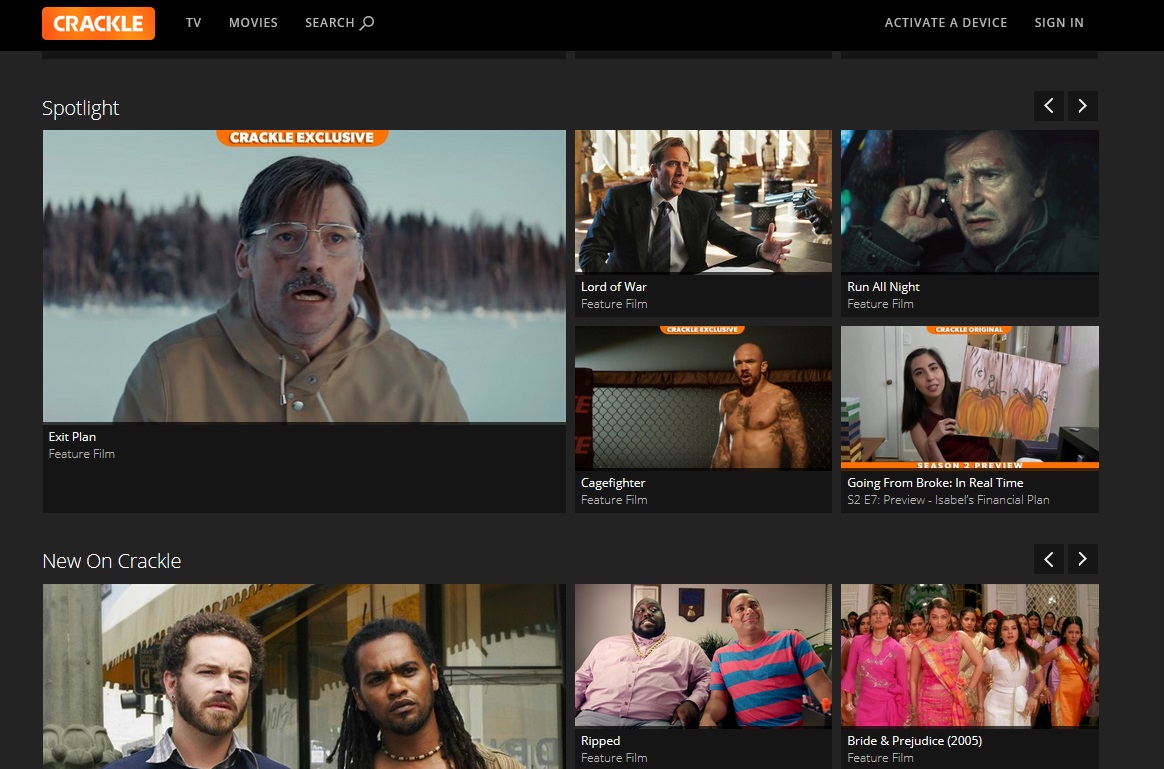Image resolution: width=1164 pixels, height=769 pixels.
Task: Select the Lord of War thumbnail
Action: pos(703,201)
